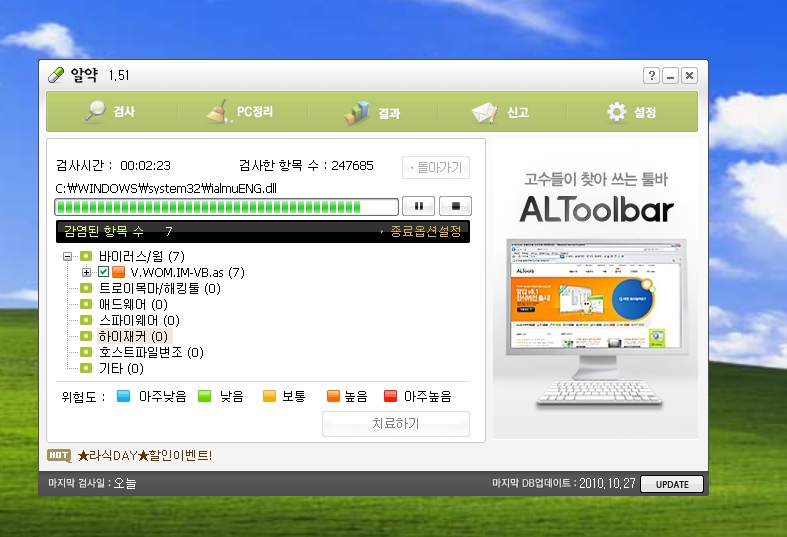This screenshot has width=787, height=537.
Task: Open the 신고 report tab
Action: 501,112
